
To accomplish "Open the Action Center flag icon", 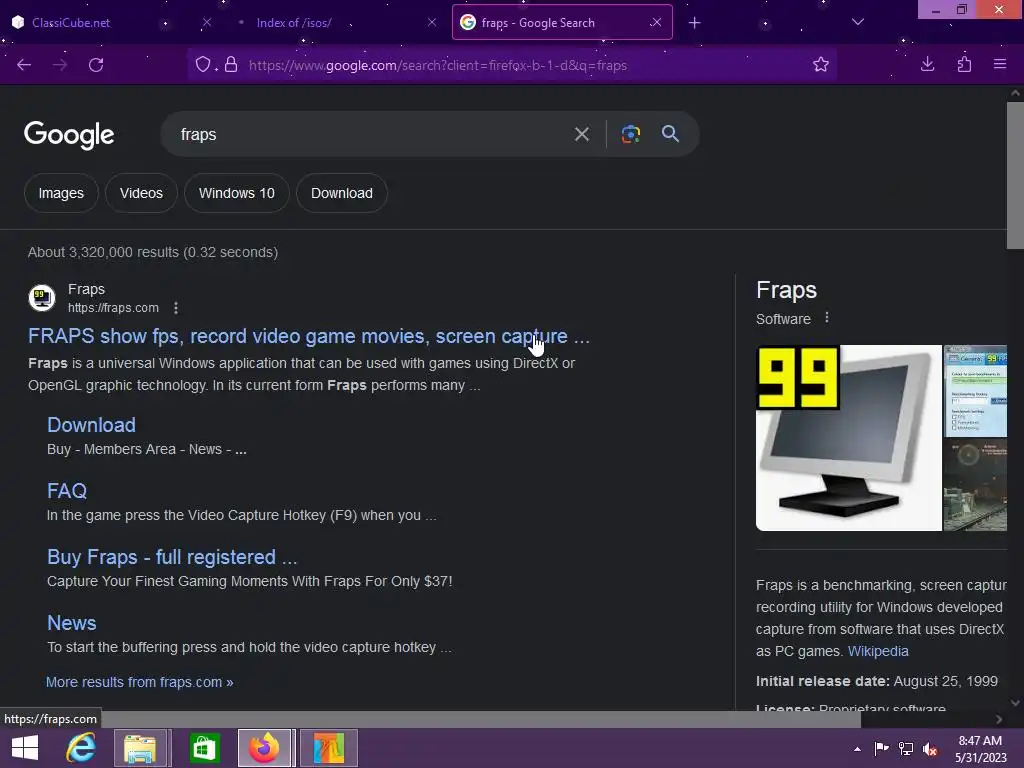I will coord(881,748).
